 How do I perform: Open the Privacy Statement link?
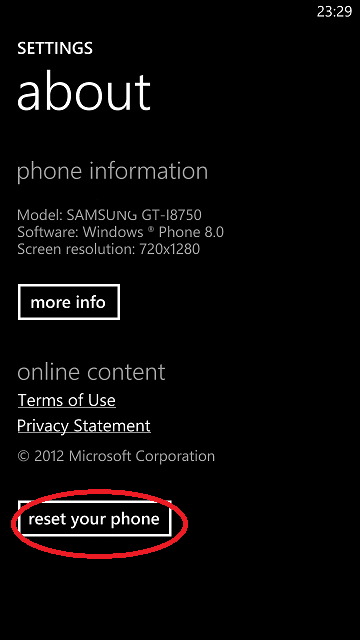[84, 426]
